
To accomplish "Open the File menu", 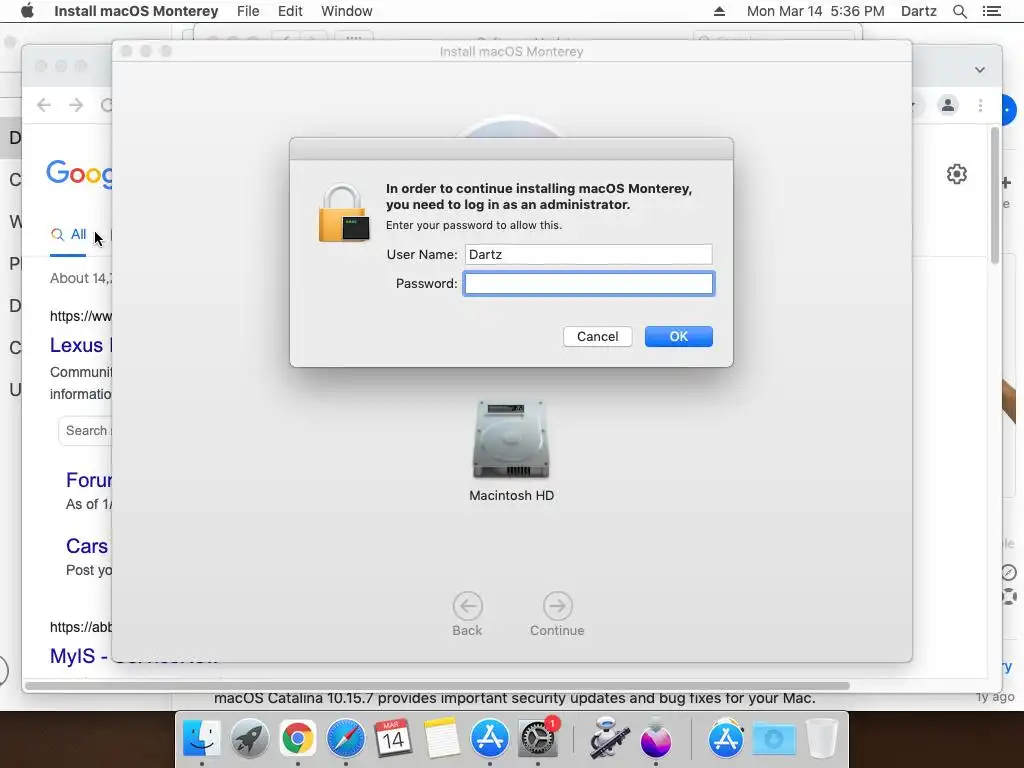I will 248,11.
